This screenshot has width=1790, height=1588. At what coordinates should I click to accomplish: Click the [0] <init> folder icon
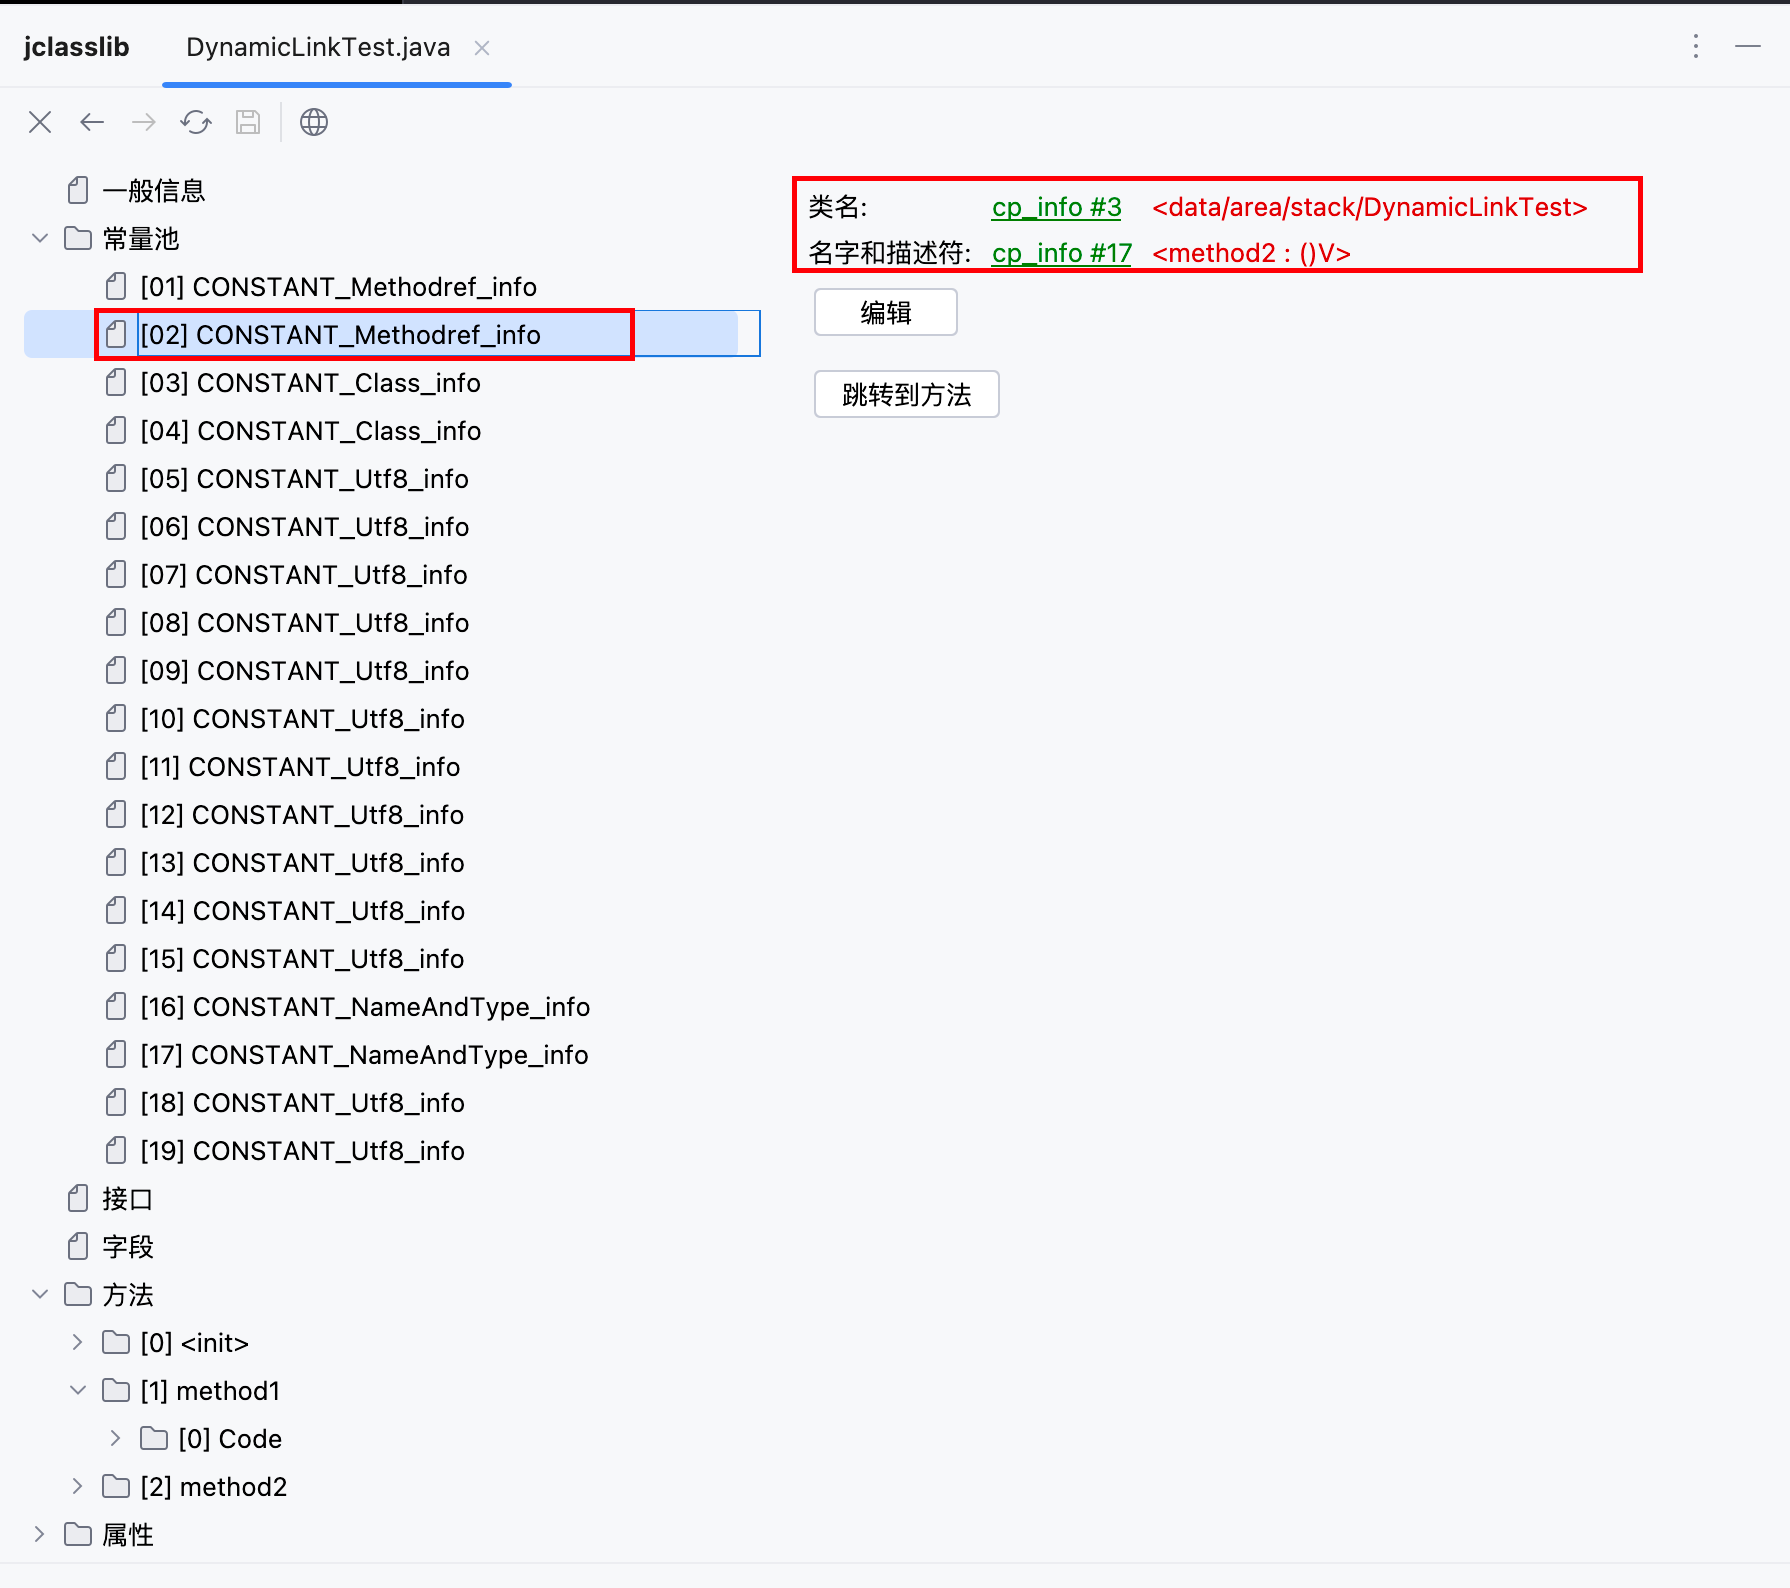point(116,1342)
